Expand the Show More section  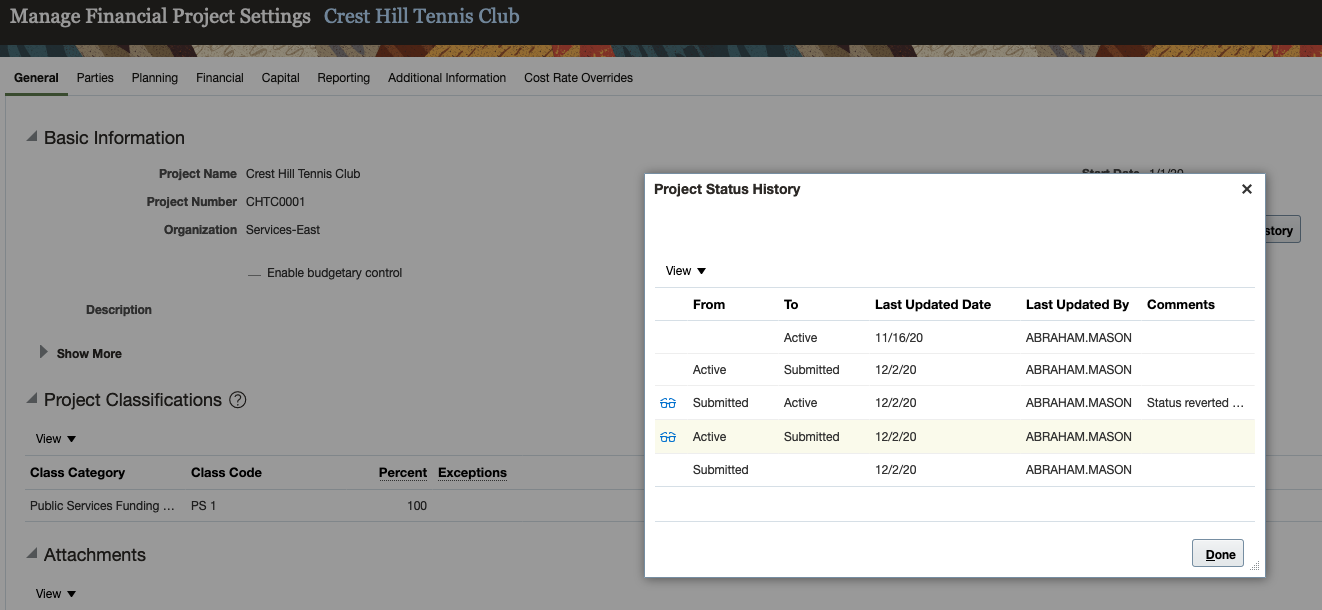point(43,352)
